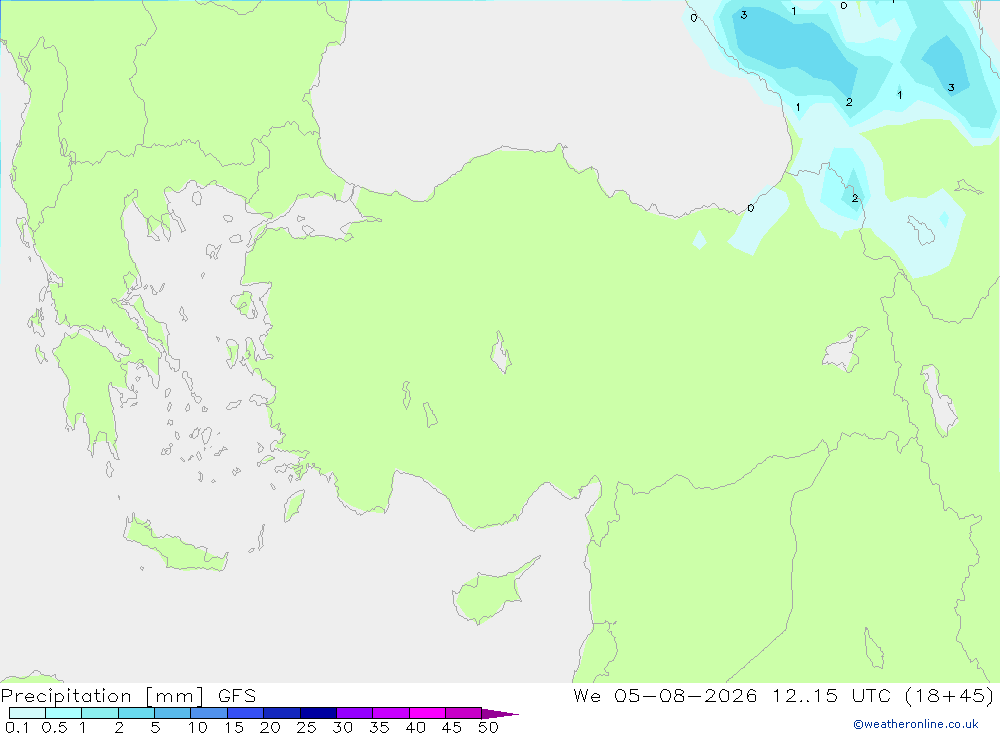Click the "20" legend scale number
Screen dimensions: 1000x733
pos(270,727)
